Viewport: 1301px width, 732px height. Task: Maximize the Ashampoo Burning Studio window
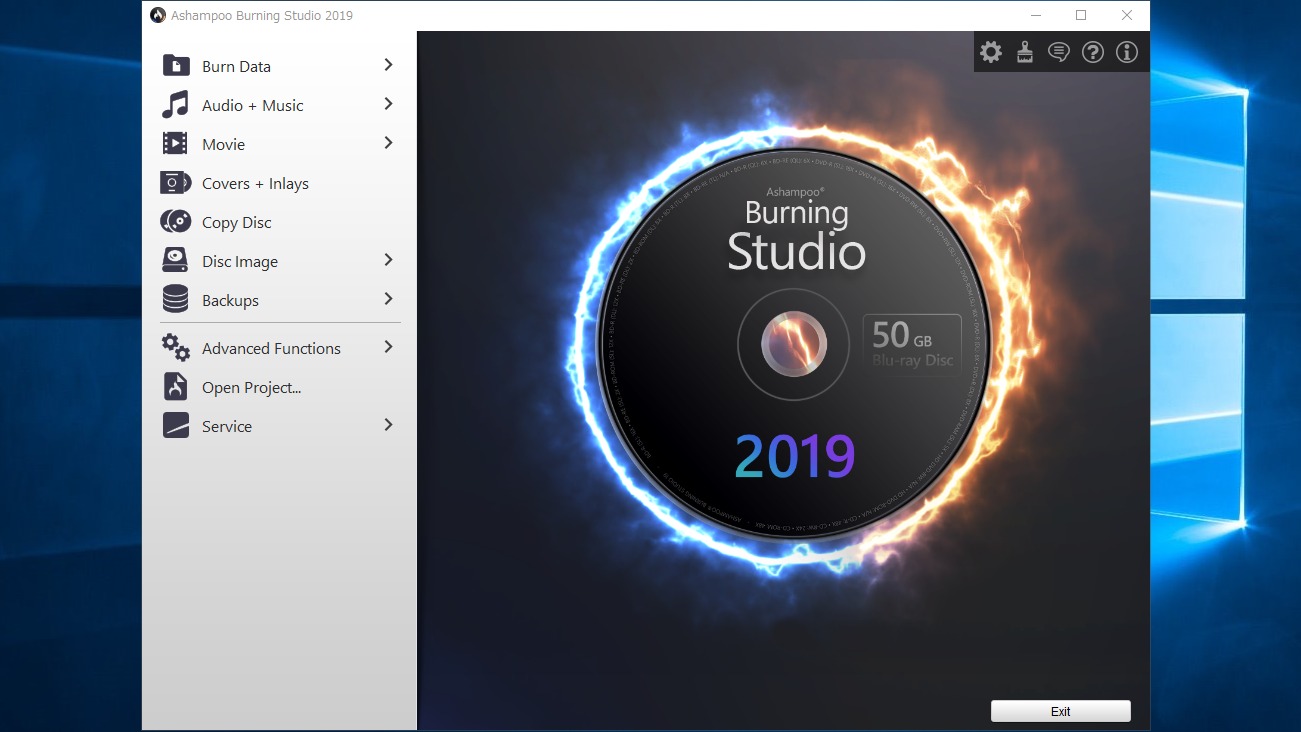pyautogui.click(x=1081, y=15)
